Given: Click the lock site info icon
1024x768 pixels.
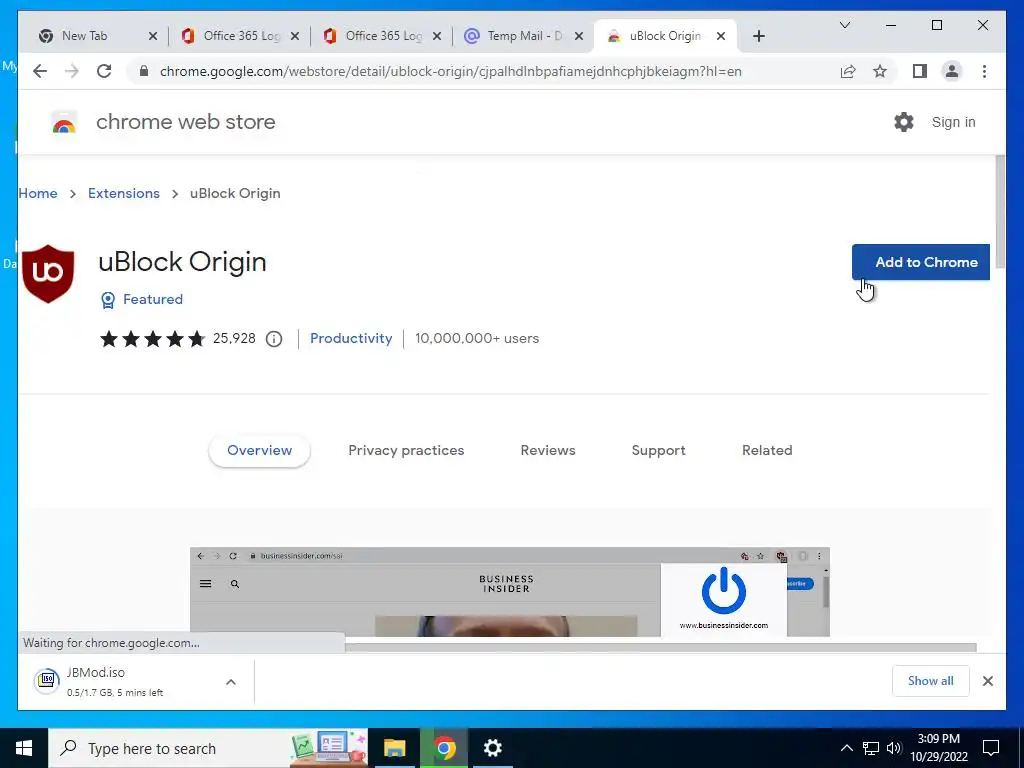Looking at the screenshot, I should 144,71.
